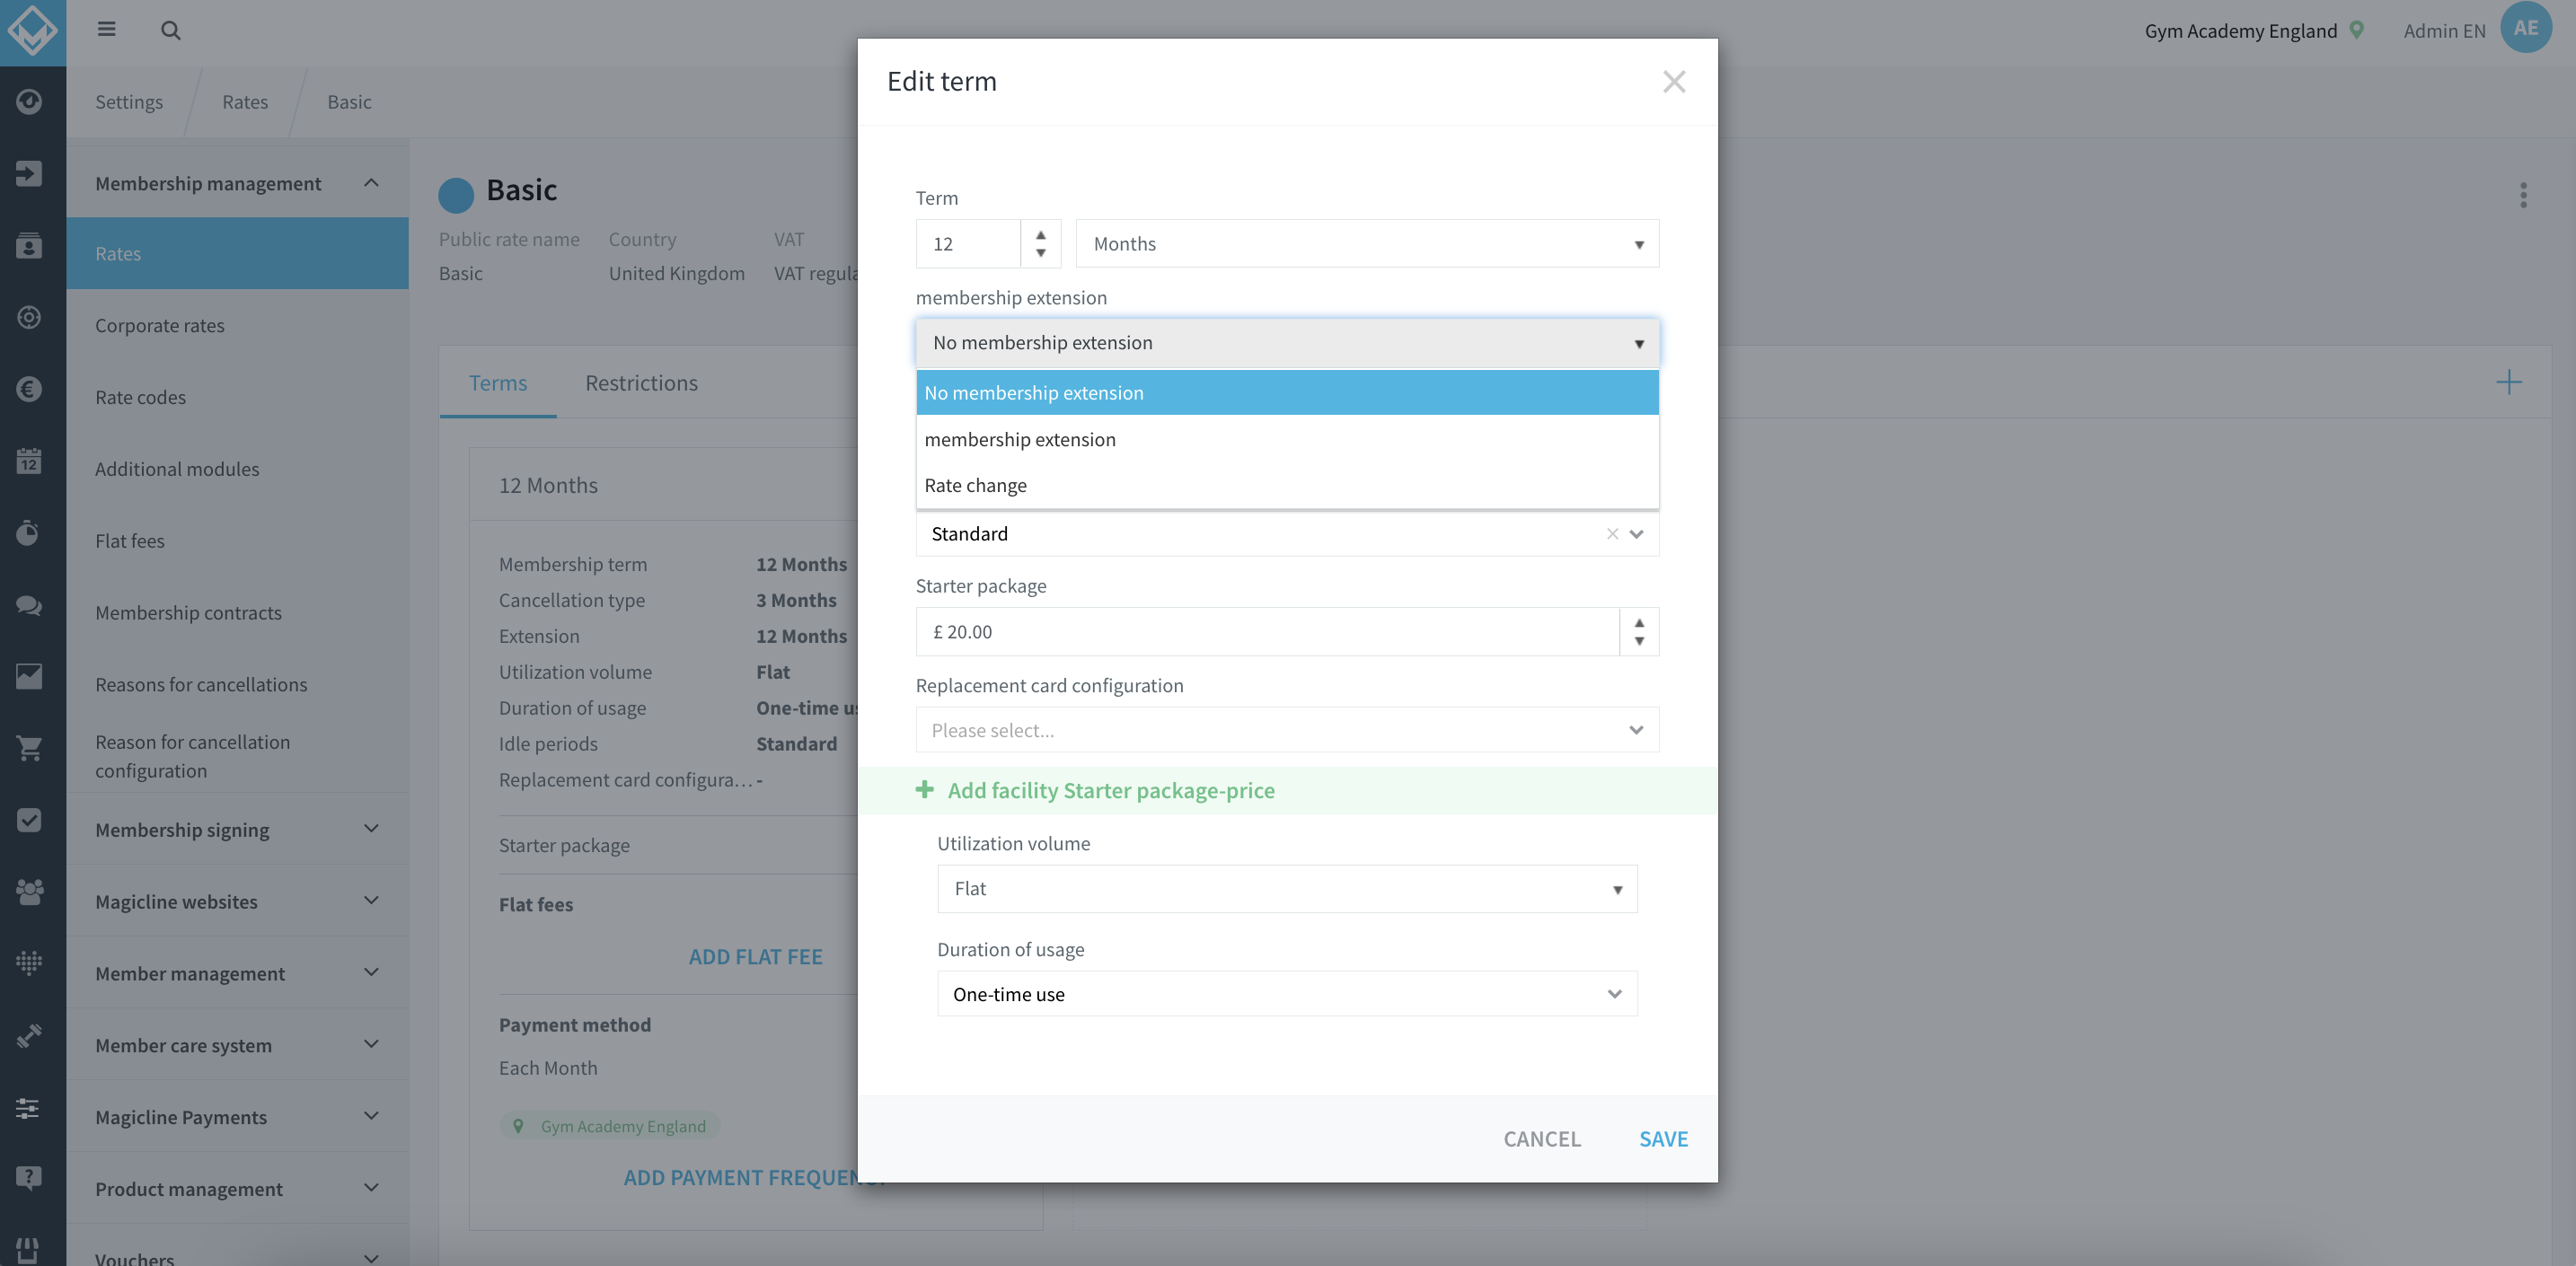Decrease Starter package price with down arrow
Image resolution: width=2576 pixels, height=1266 pixels.
point(1639,641)
